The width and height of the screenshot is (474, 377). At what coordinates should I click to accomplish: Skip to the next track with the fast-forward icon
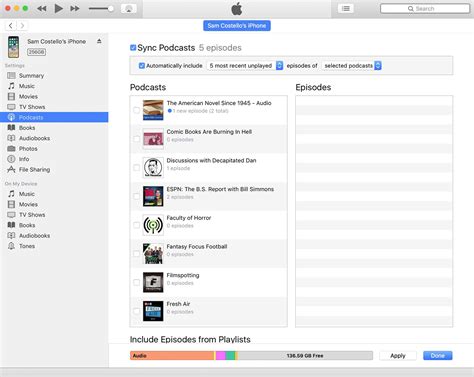coord(75,8)
